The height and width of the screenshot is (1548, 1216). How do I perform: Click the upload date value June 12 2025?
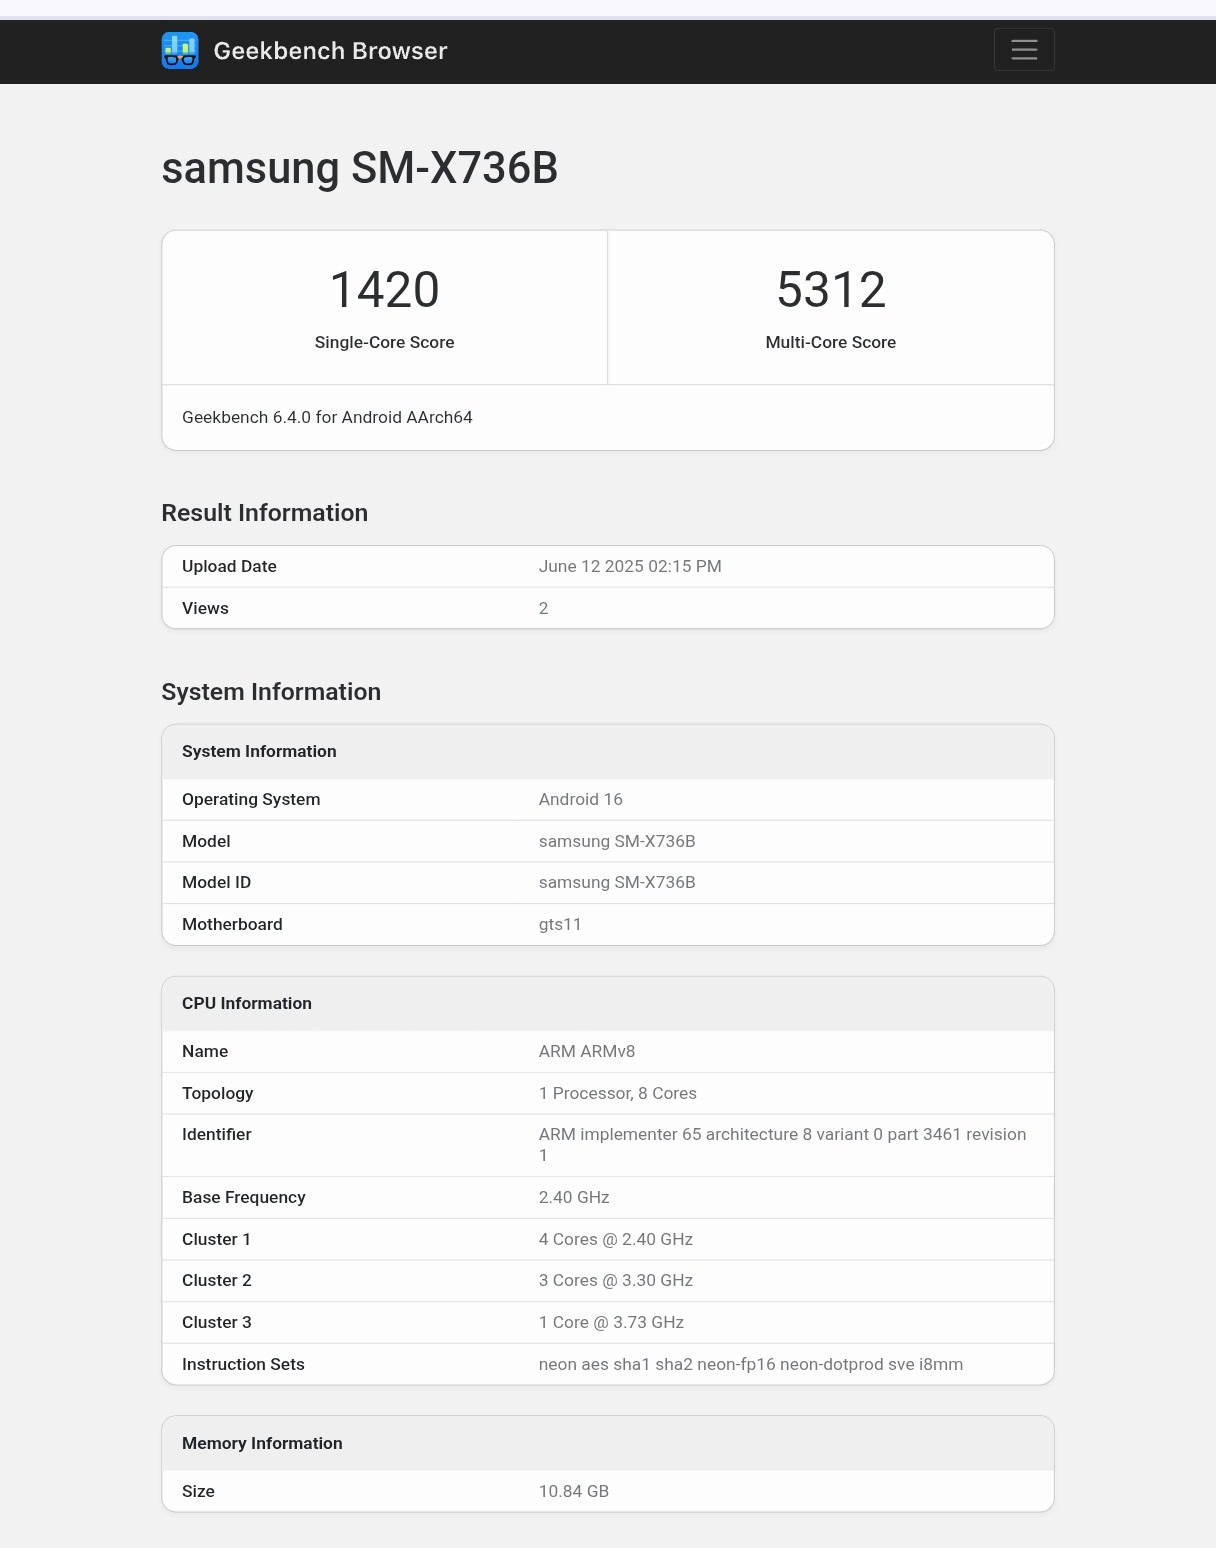click(x=630, y=566)
